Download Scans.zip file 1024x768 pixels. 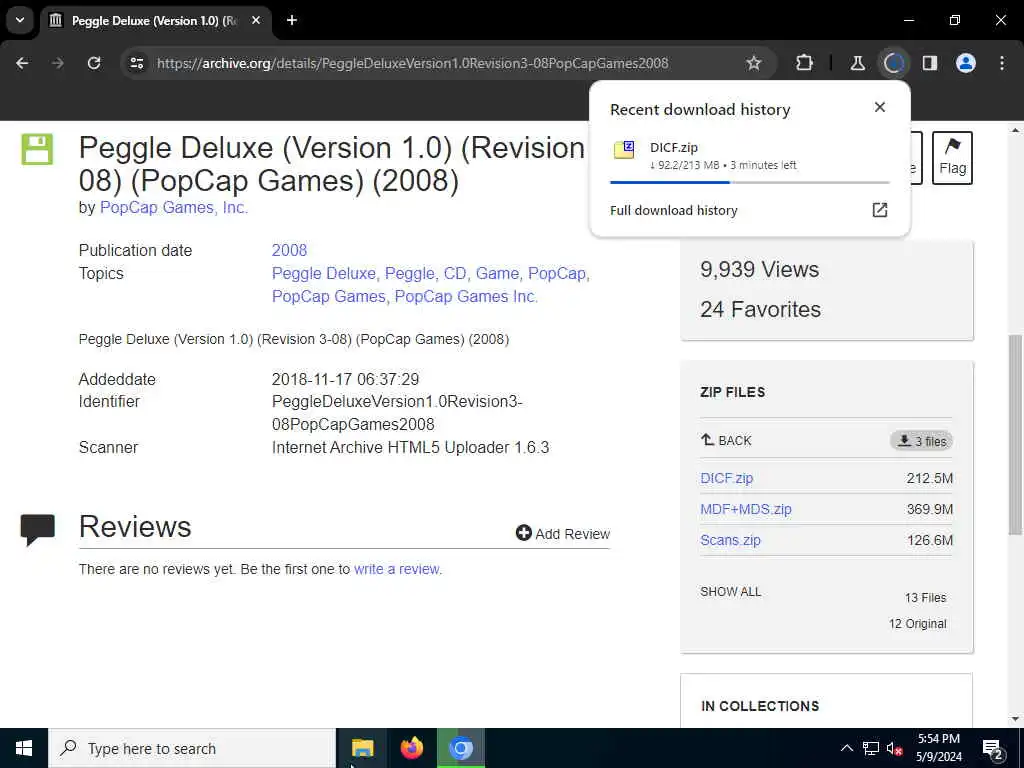coord(730,540)
